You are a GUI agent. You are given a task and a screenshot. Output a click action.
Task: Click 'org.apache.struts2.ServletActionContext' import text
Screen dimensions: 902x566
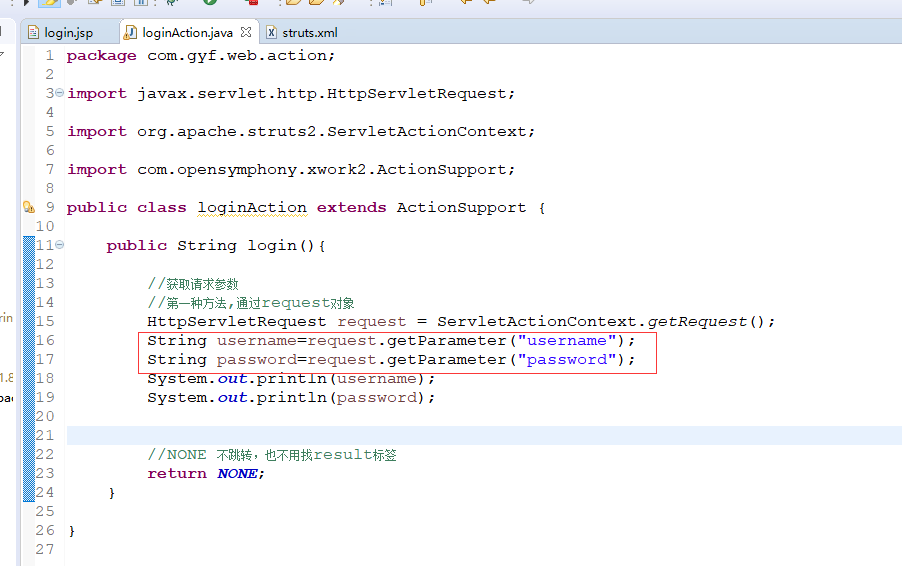pyautogui.click(x=331, y=132)
